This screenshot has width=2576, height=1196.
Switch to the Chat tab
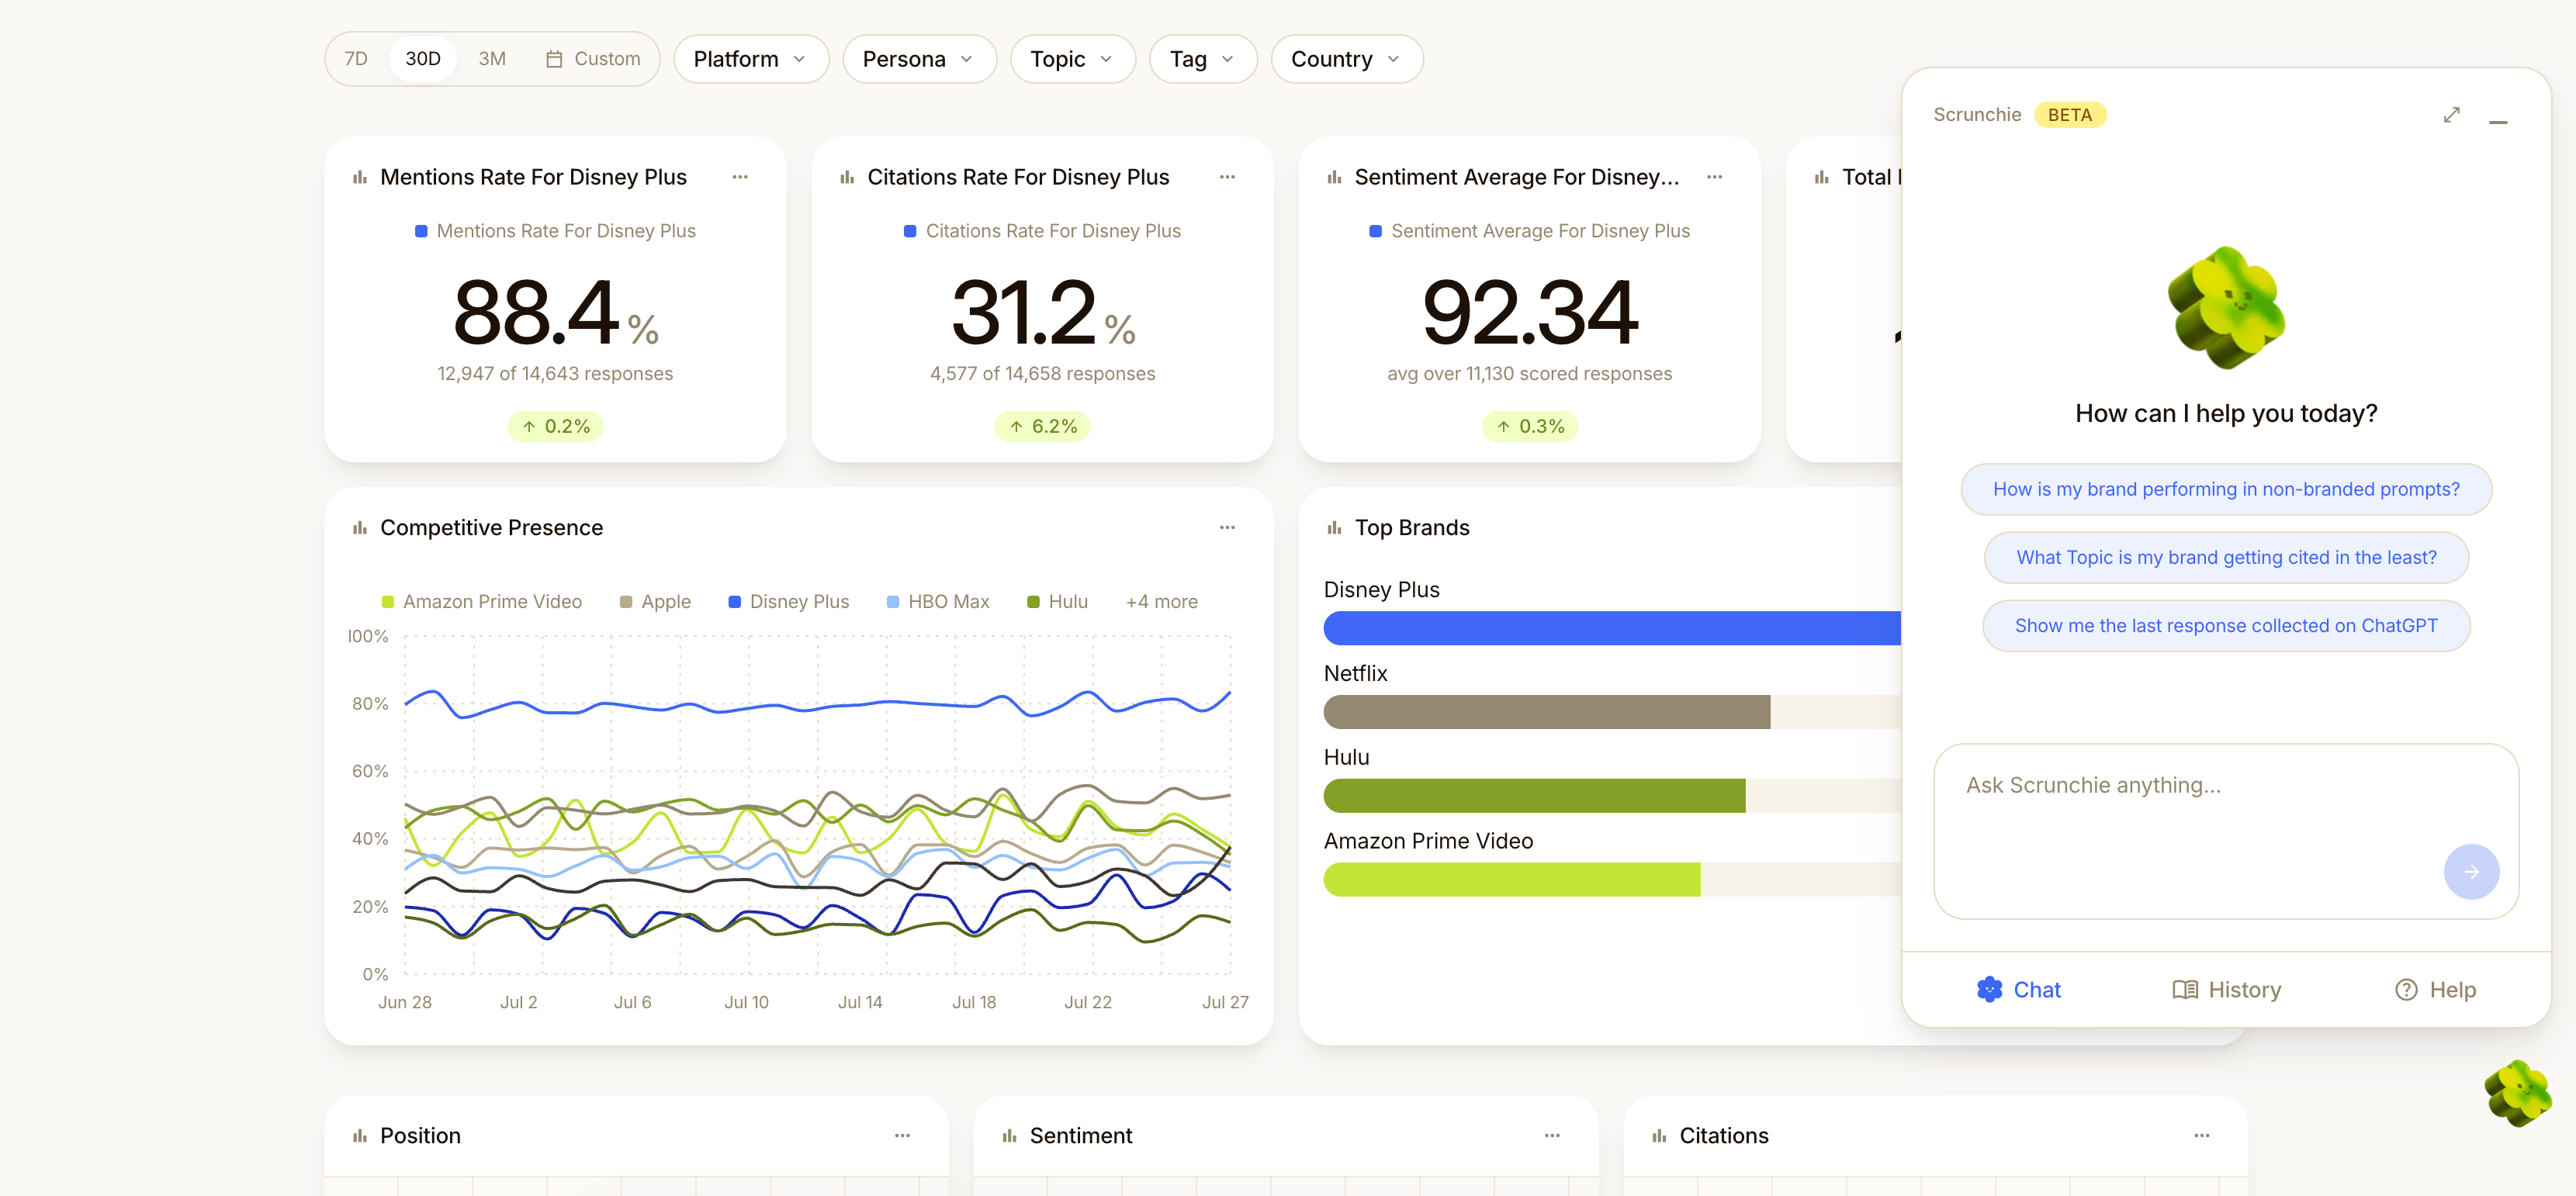[x=2018, y=989]
